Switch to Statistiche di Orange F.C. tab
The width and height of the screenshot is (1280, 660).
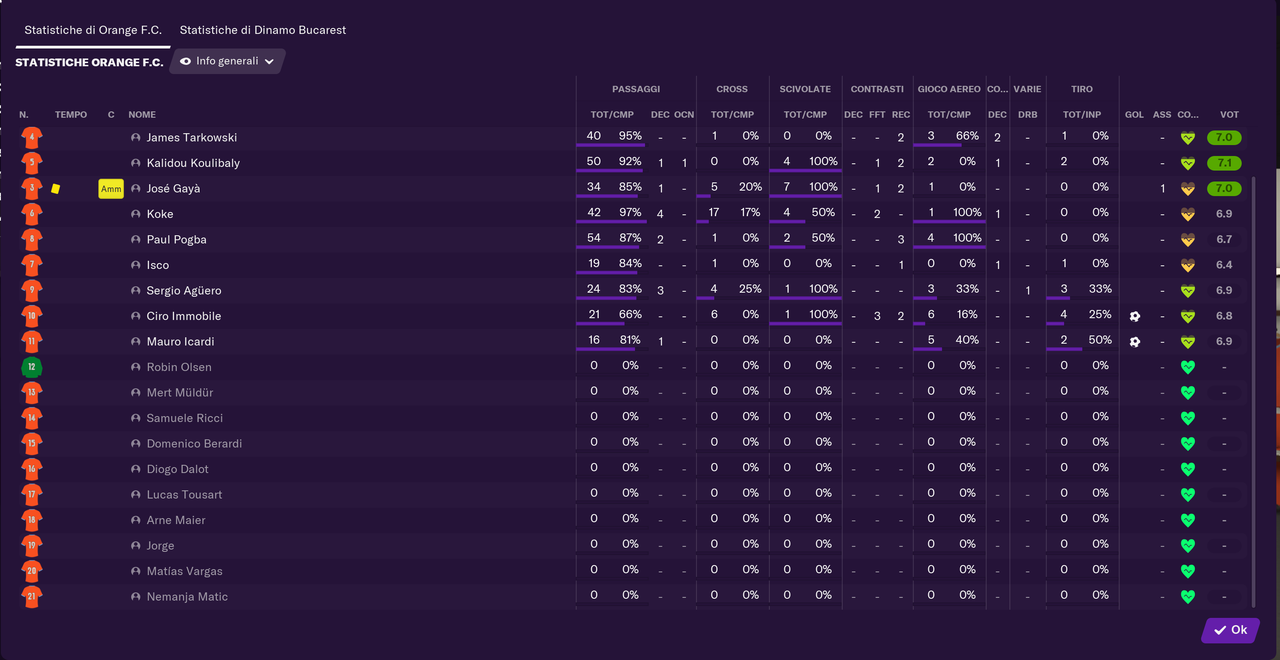pos(93,30)
